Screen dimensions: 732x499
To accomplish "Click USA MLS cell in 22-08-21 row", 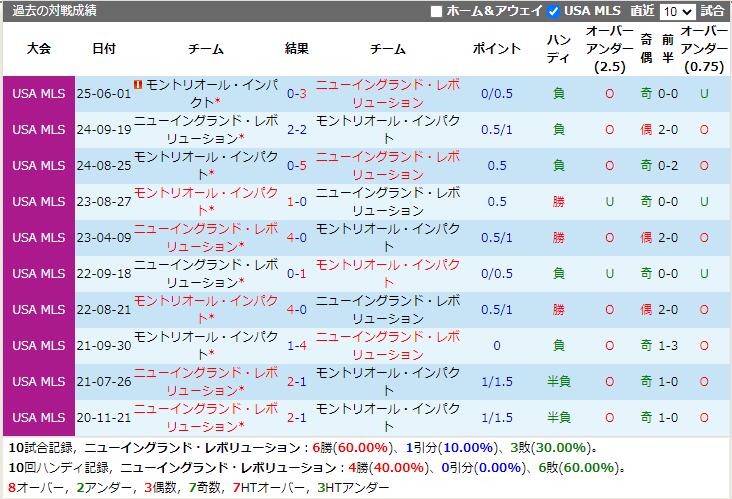I will pos(39,309).
